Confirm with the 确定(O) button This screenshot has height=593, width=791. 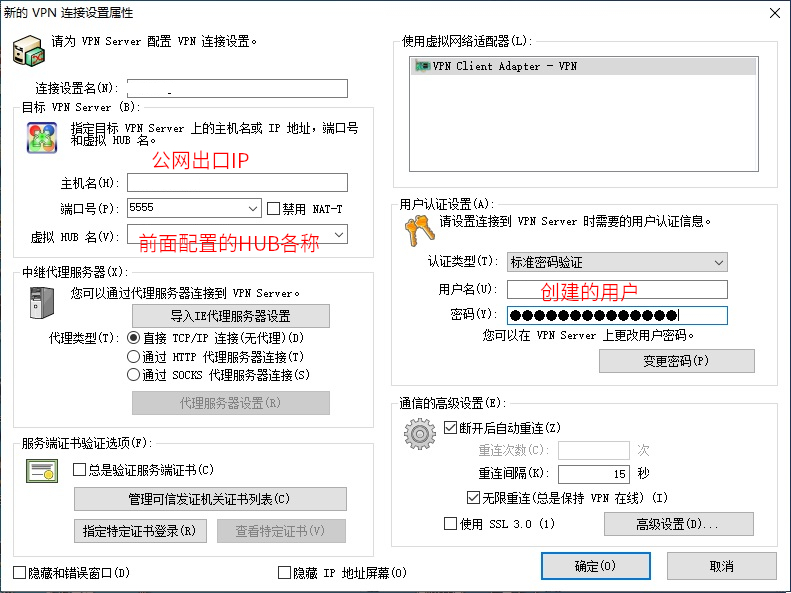click(x=595, y=566)
